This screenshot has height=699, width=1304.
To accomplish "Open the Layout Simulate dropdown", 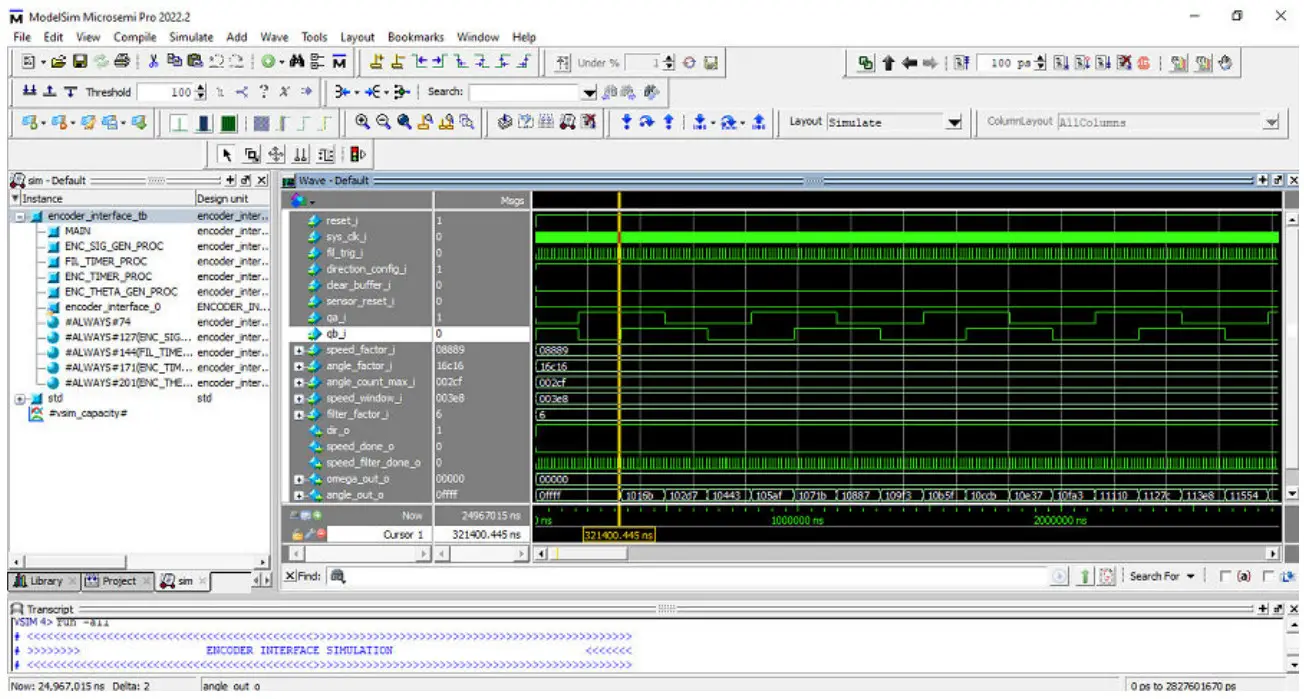I will 953,122.
